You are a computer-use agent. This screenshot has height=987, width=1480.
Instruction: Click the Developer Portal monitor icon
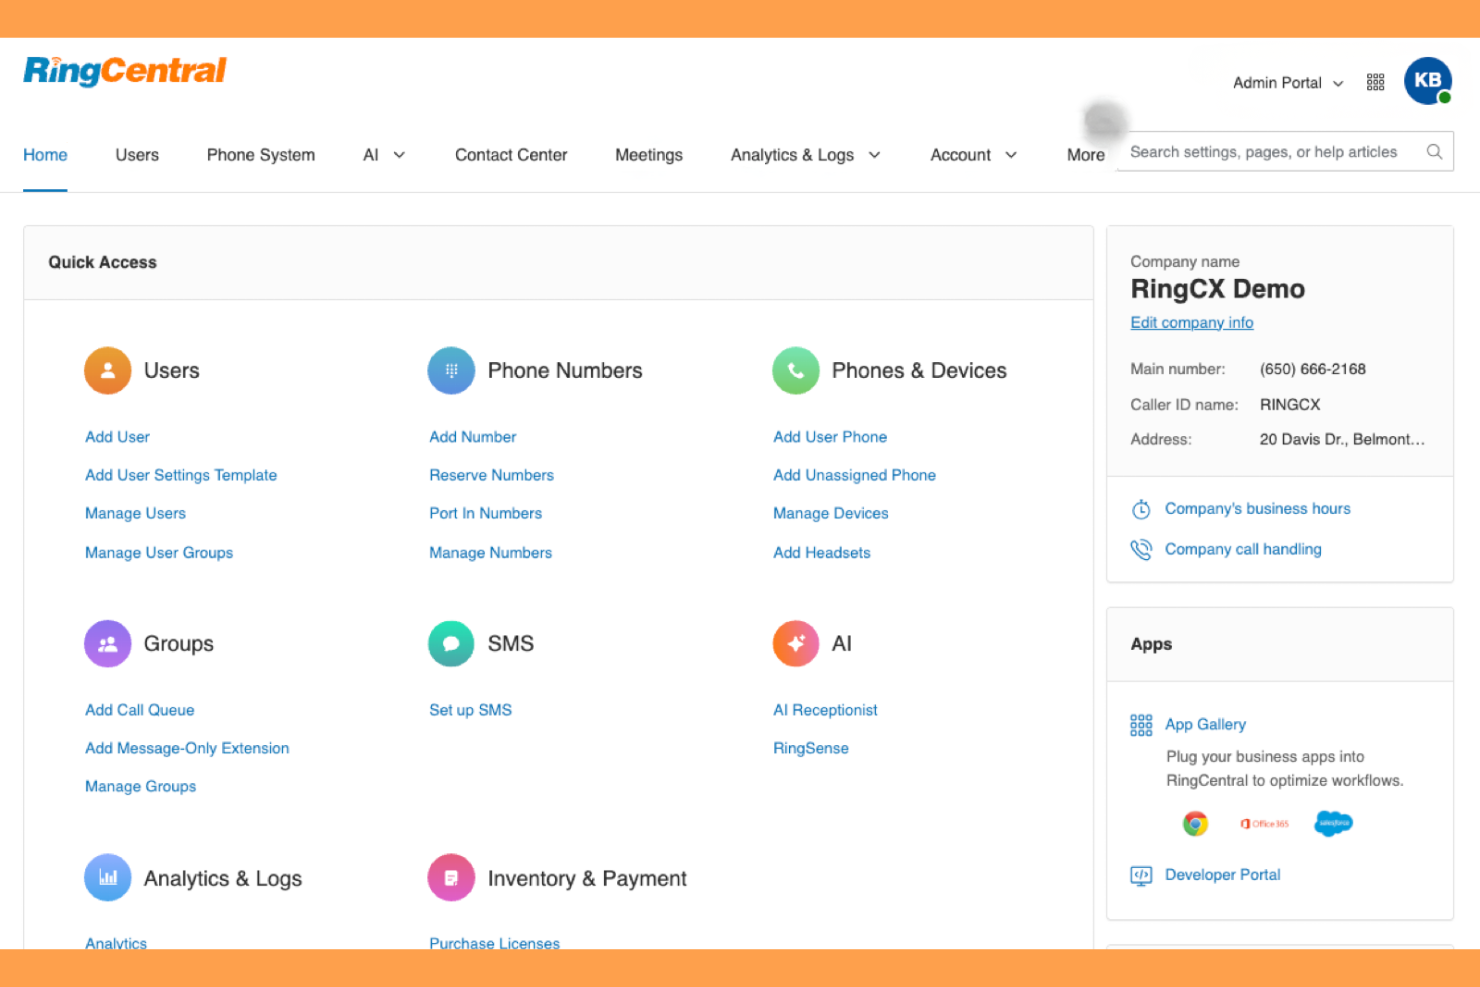tap(1141, 876)
